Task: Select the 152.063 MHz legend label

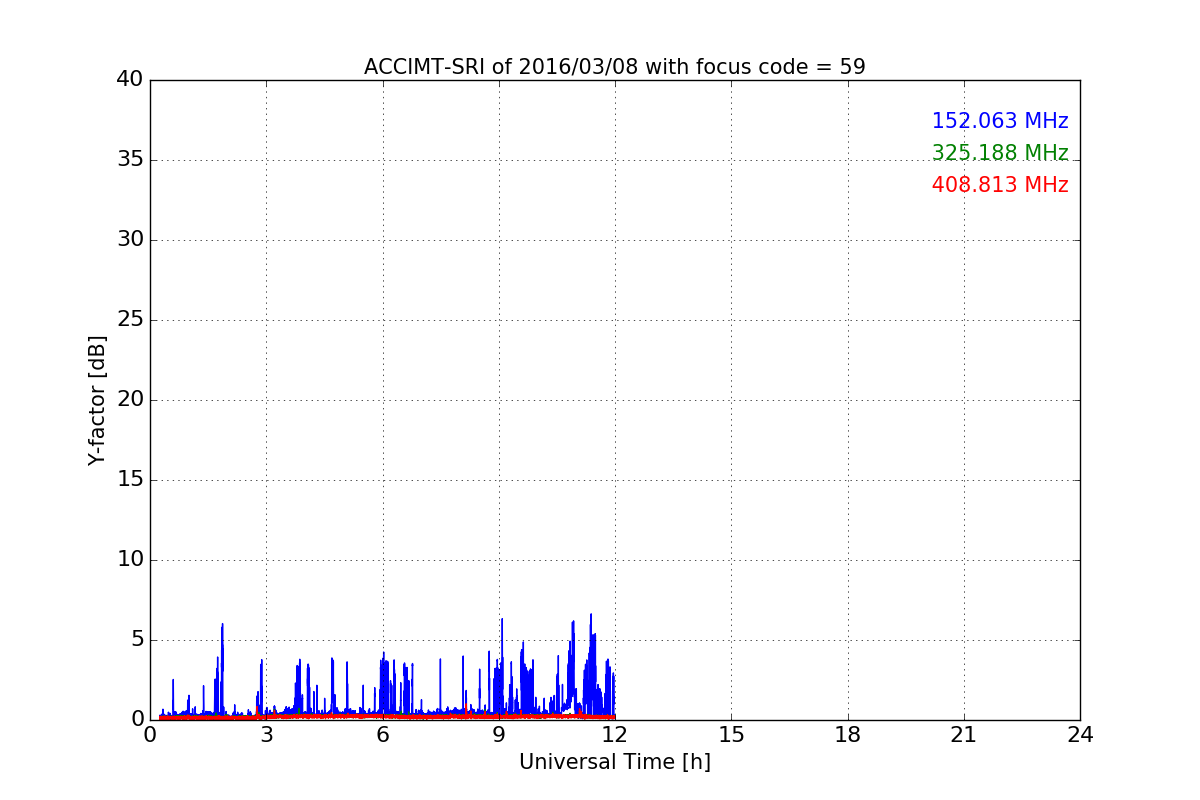Action: point(1000,121)
